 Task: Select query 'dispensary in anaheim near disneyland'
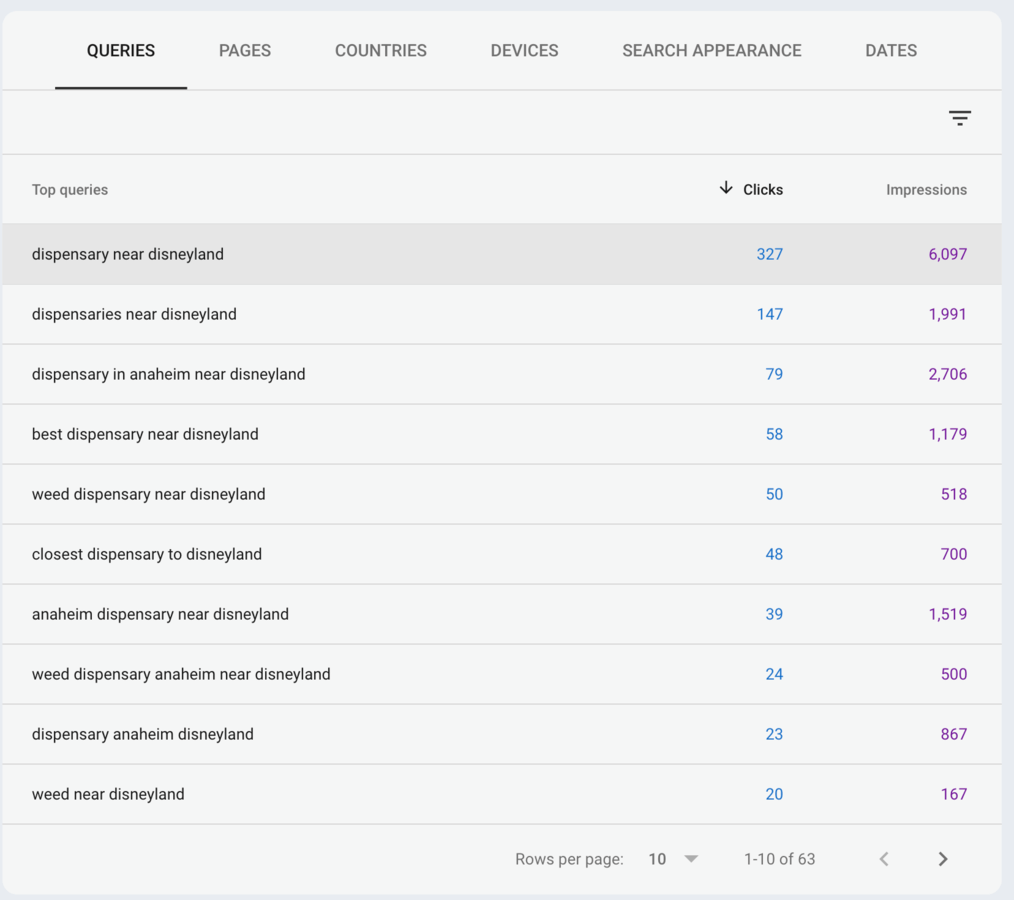[x=168, y=374]
